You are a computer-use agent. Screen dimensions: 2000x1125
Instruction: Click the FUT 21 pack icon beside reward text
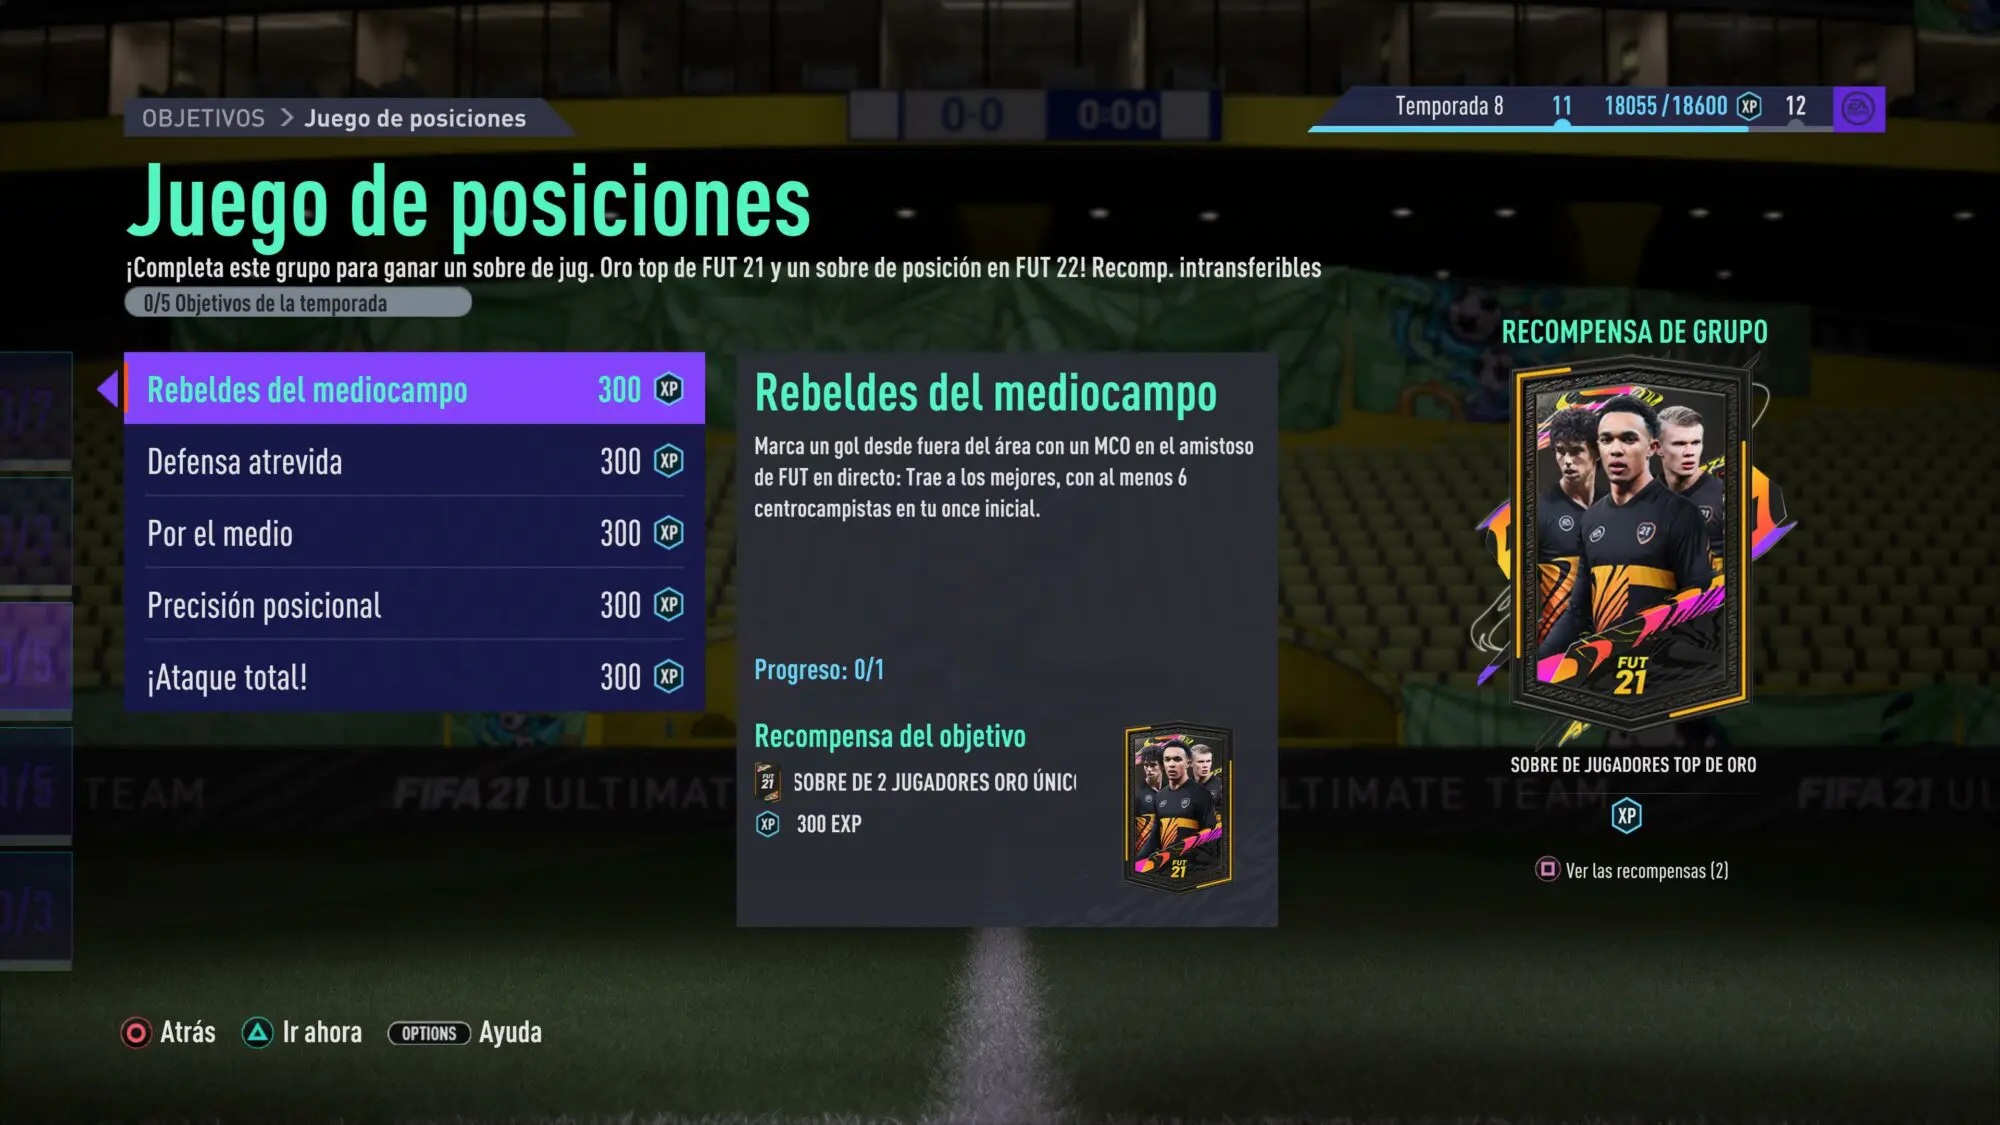pos(767,780)
